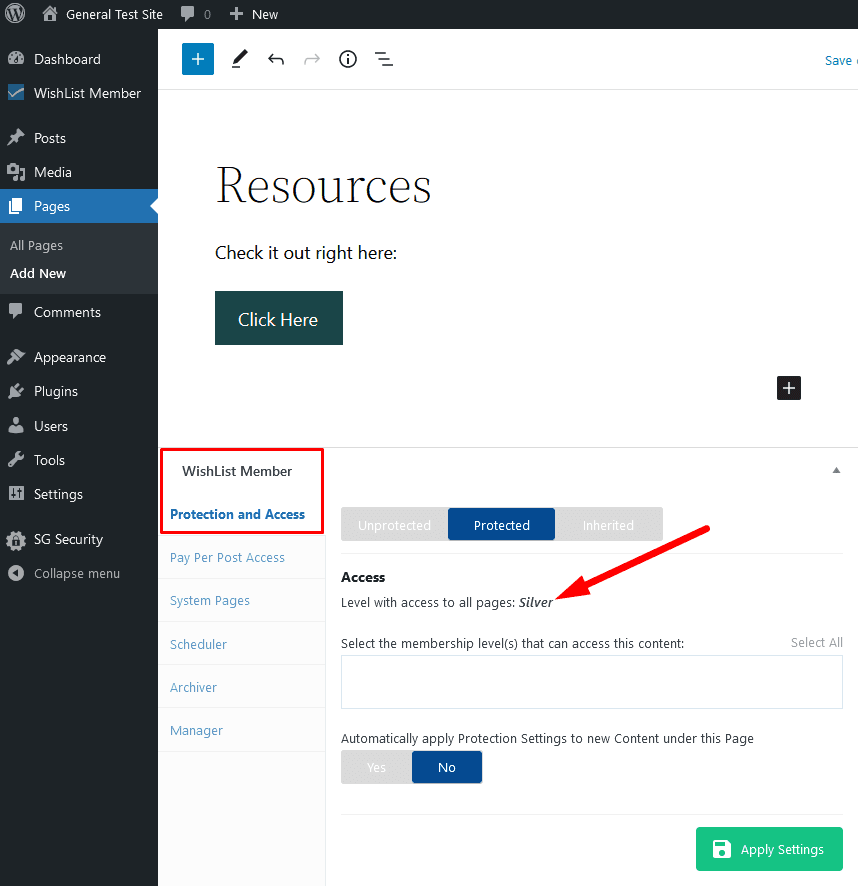Click the WishList Member sidebar icon
Viewport: 858px width, 886px height.
(16, 92)
